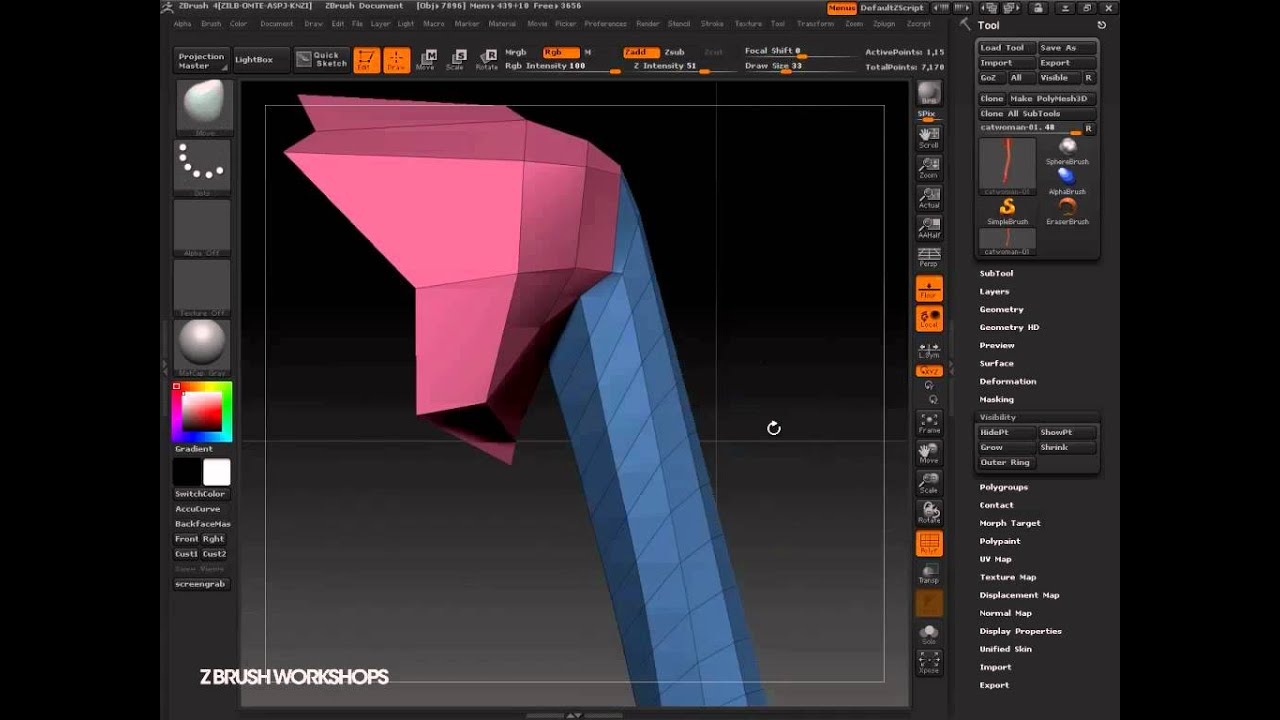Toggle PolyF wireframe display
The width and height of the screenshot is (1280, 720).
click(929, 543)
